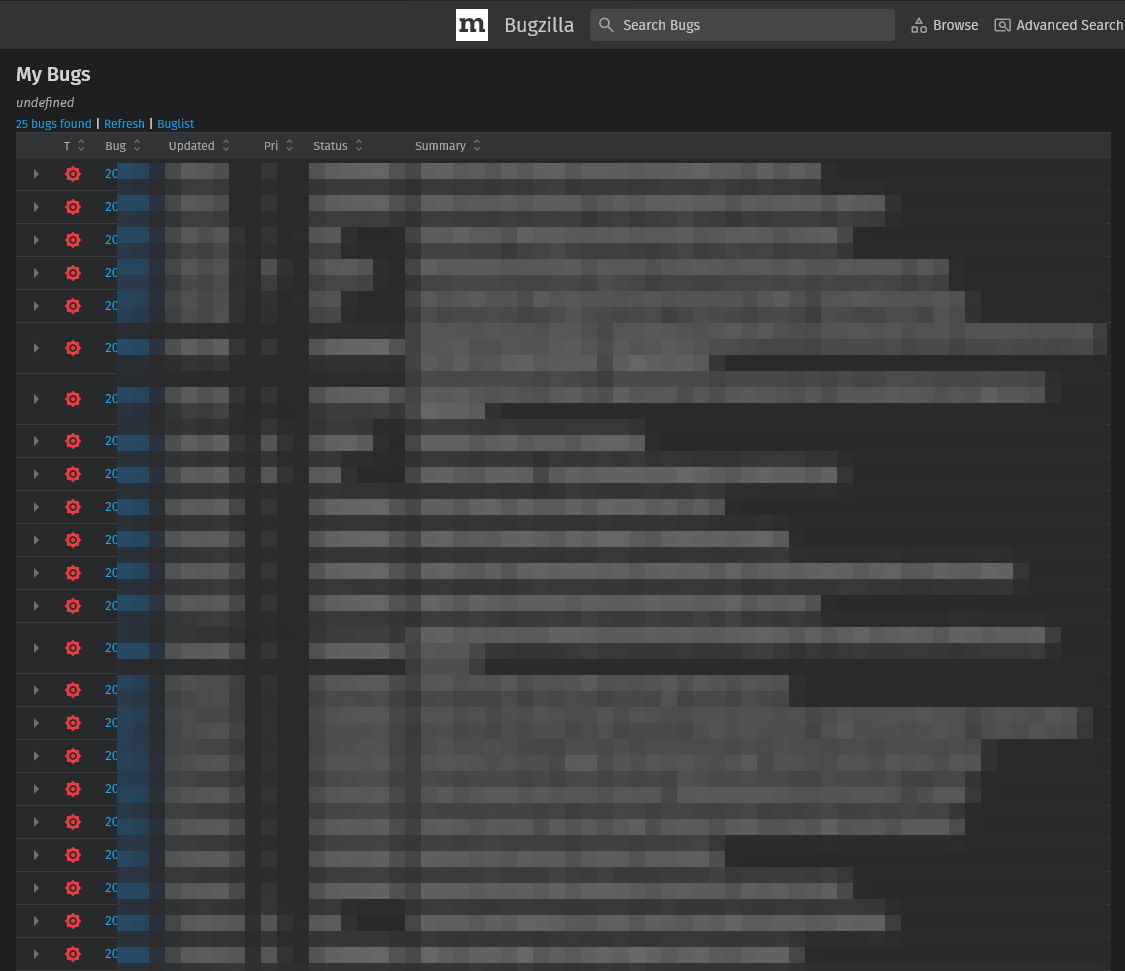
Task: Sort the list by the Bug column header
Action: coord(115,146)
